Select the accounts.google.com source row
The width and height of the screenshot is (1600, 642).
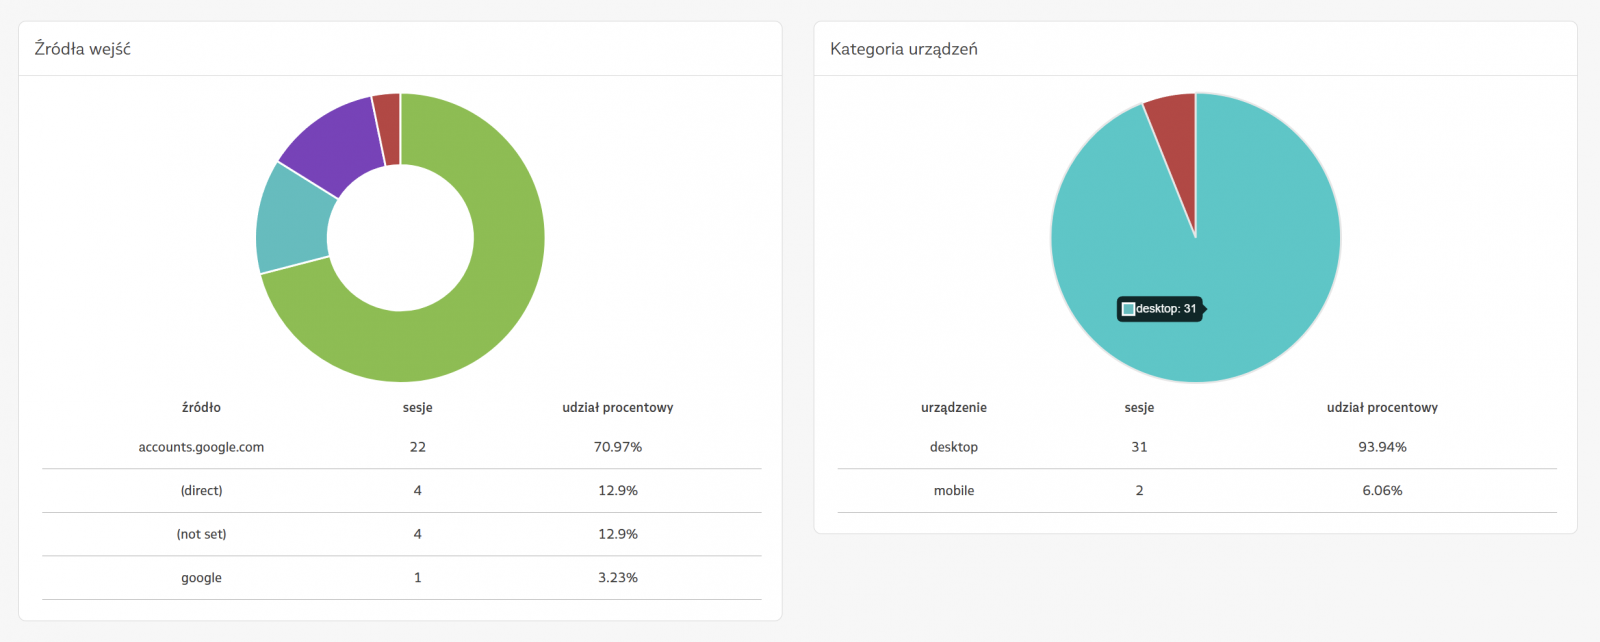pyautogui.click(x=201, y=447)
